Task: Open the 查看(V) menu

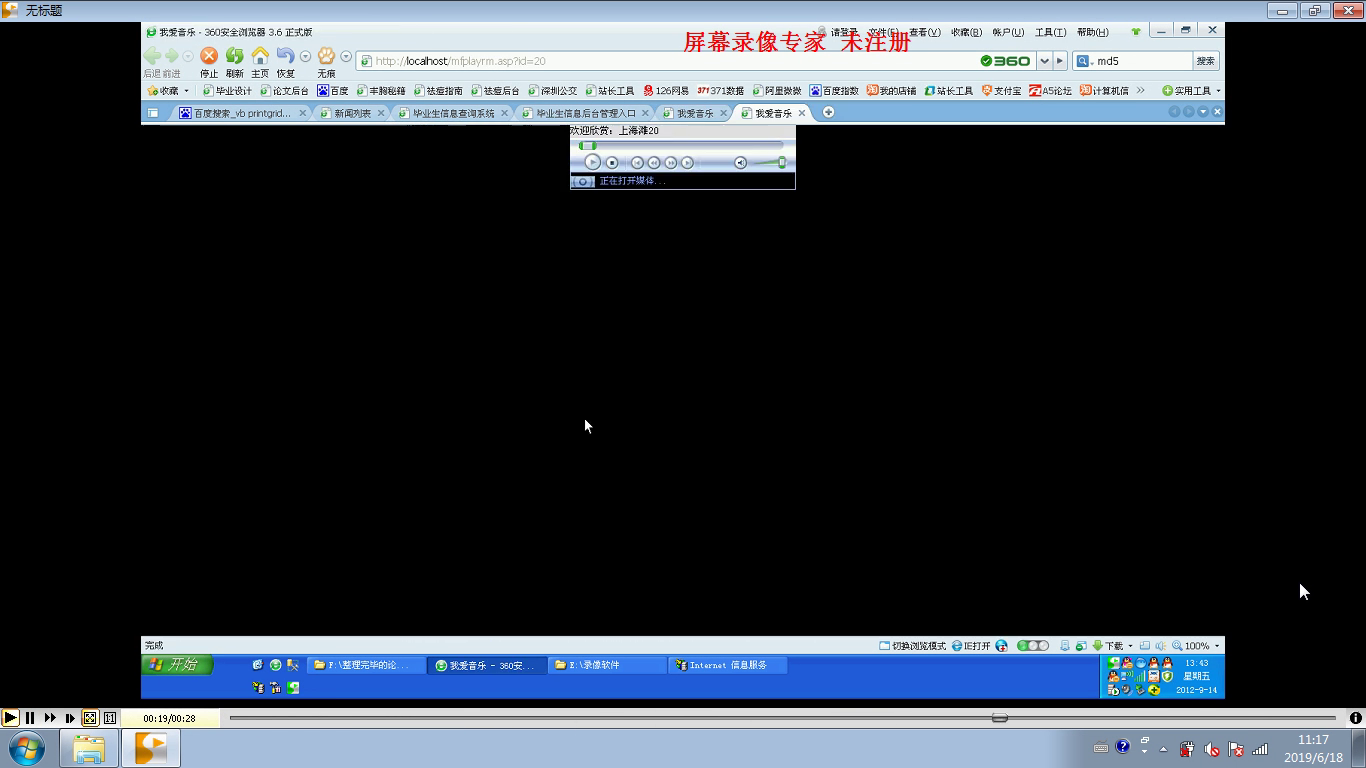Action: [x=926, y=32]
